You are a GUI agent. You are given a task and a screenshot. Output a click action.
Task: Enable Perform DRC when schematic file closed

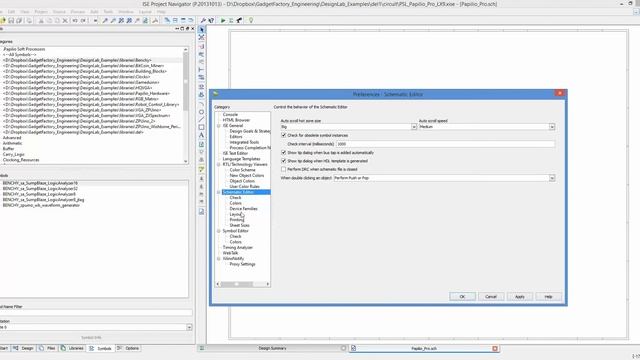tap(284, 169)
